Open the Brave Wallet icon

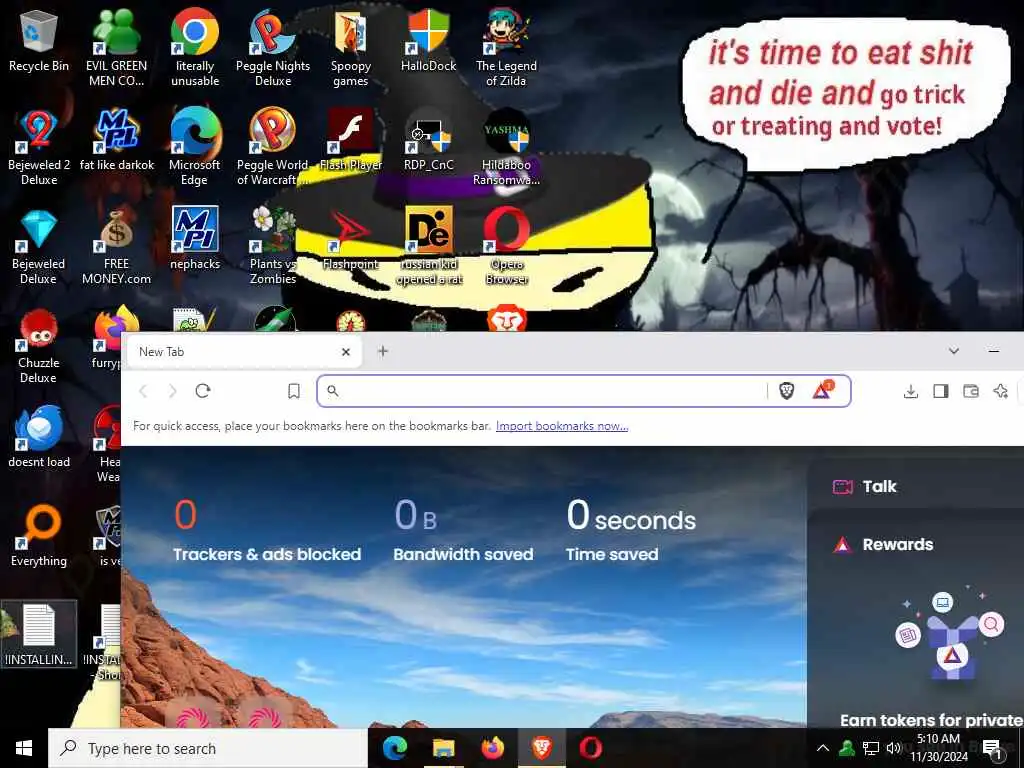[970, 391]
